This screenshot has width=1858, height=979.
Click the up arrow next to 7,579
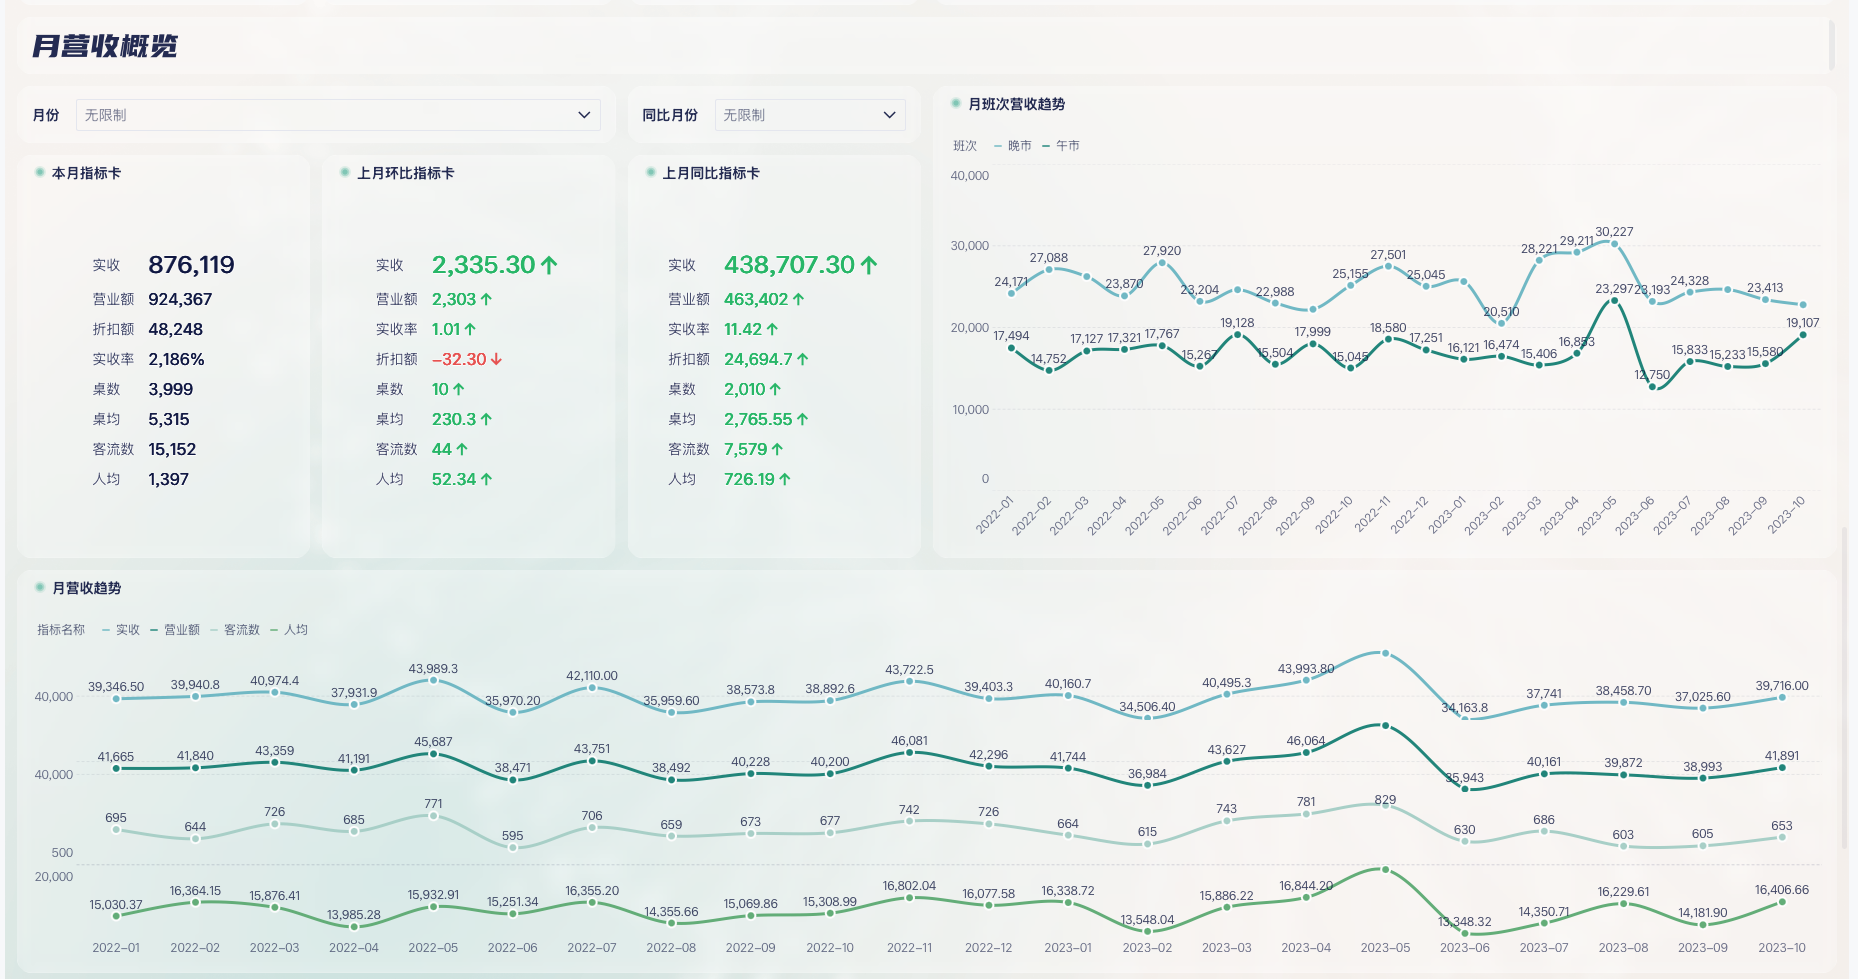coord(777,449)
